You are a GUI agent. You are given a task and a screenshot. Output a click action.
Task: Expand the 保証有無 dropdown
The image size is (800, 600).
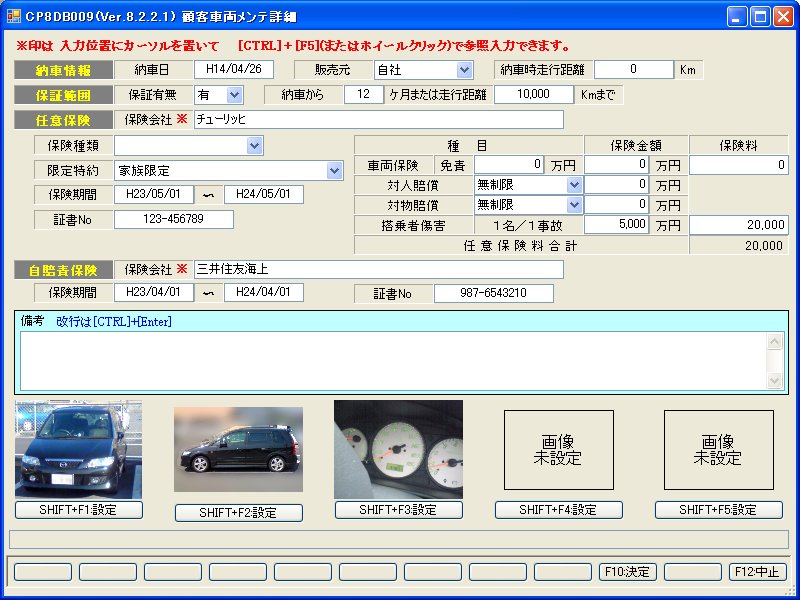(235, 95)
